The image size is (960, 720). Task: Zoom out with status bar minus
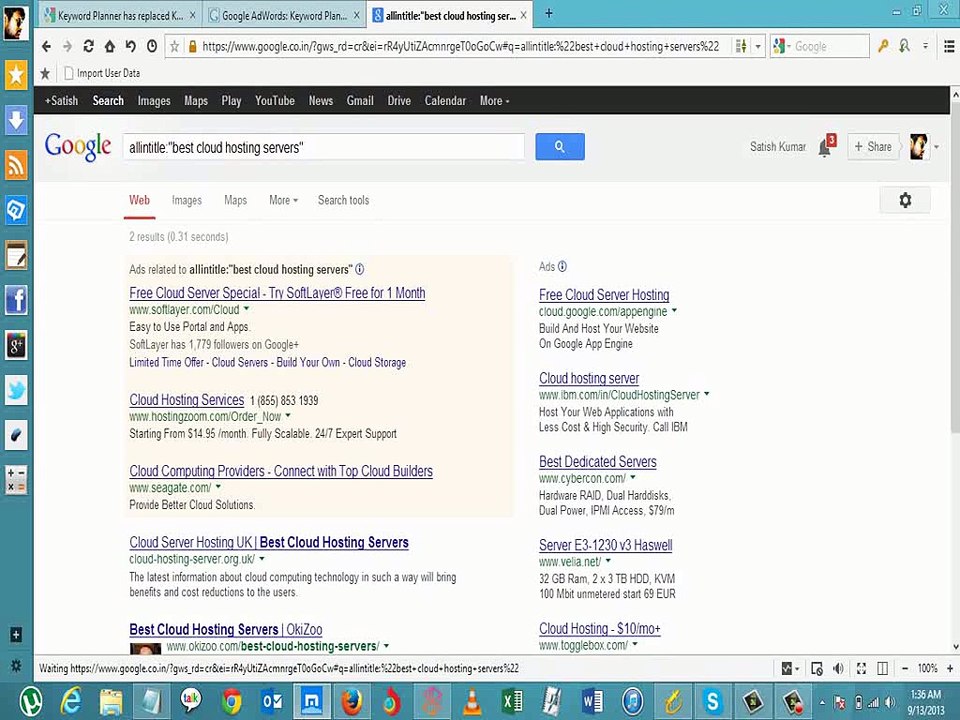click(x=905, y=669)
